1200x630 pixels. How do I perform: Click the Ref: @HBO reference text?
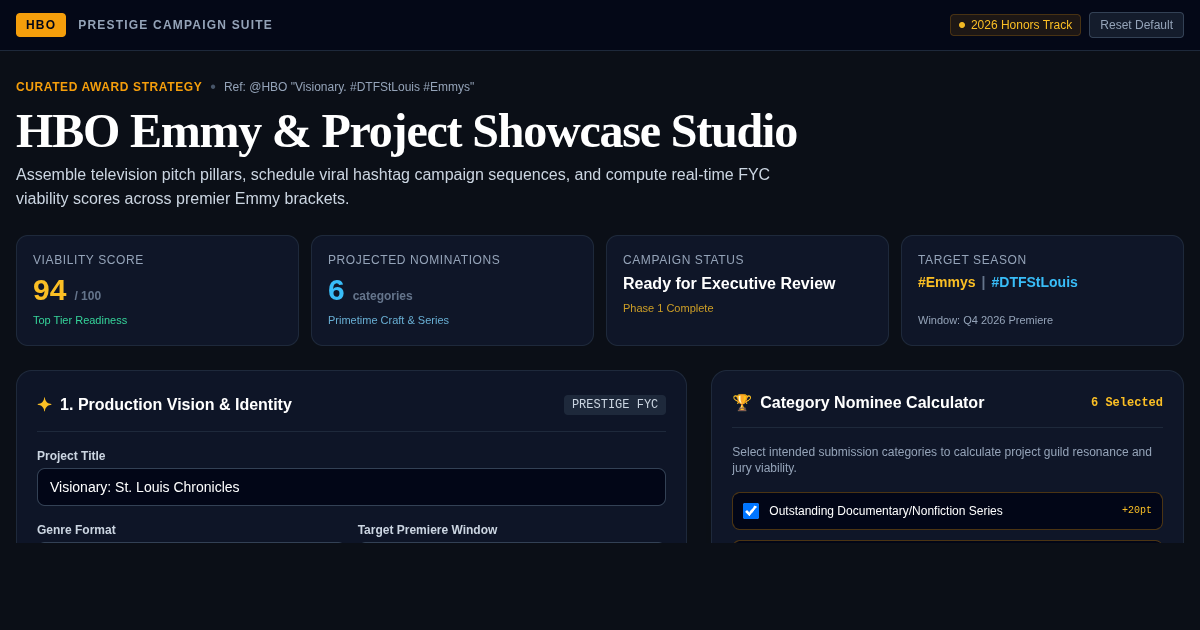349,87
